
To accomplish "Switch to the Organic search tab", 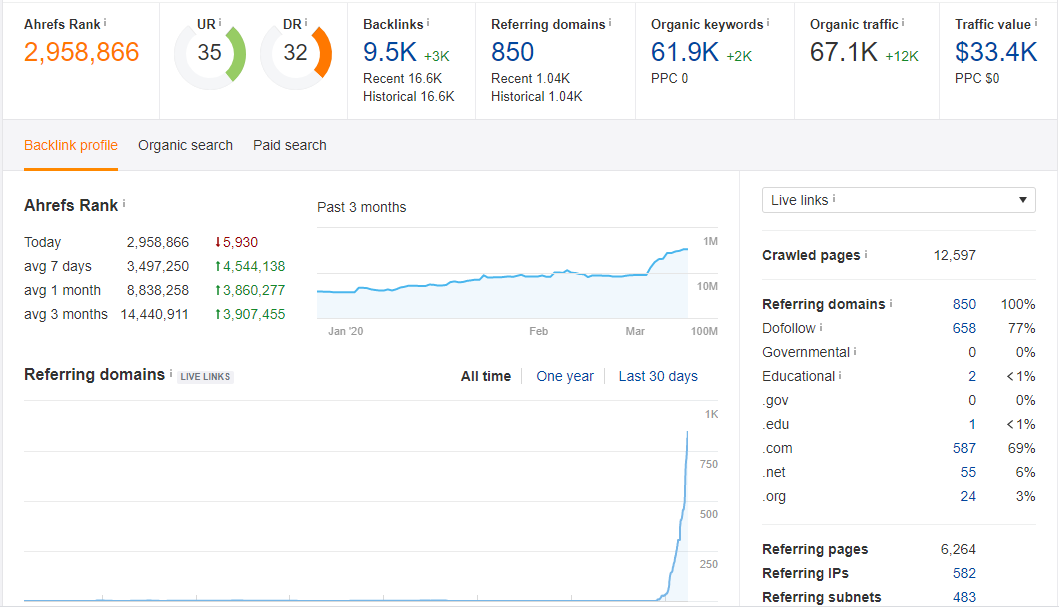I will point(185,145).
